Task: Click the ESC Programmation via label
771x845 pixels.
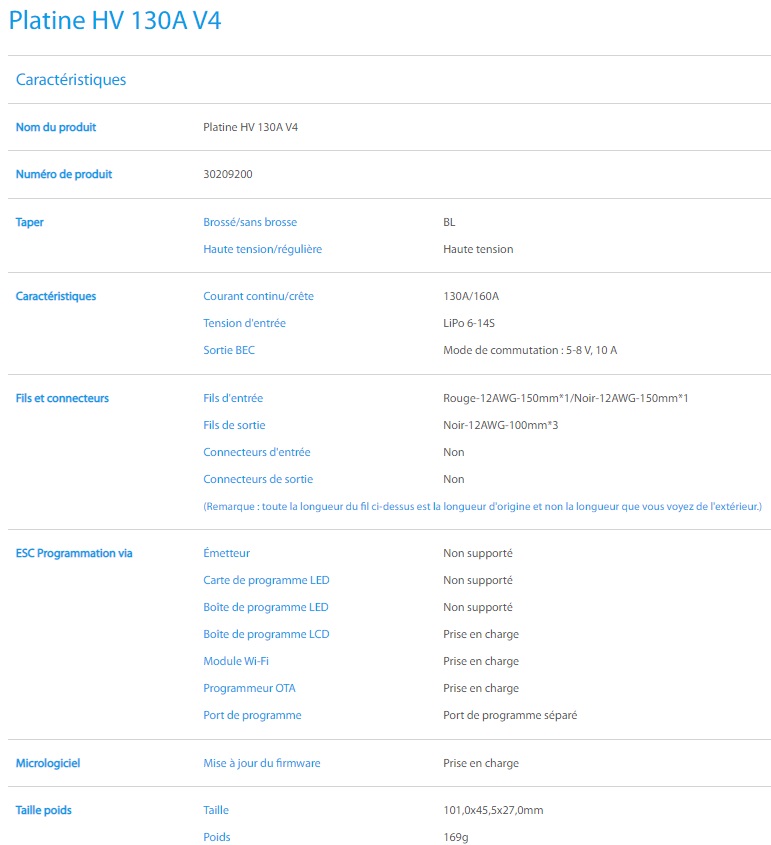Action: click(74, 553)
